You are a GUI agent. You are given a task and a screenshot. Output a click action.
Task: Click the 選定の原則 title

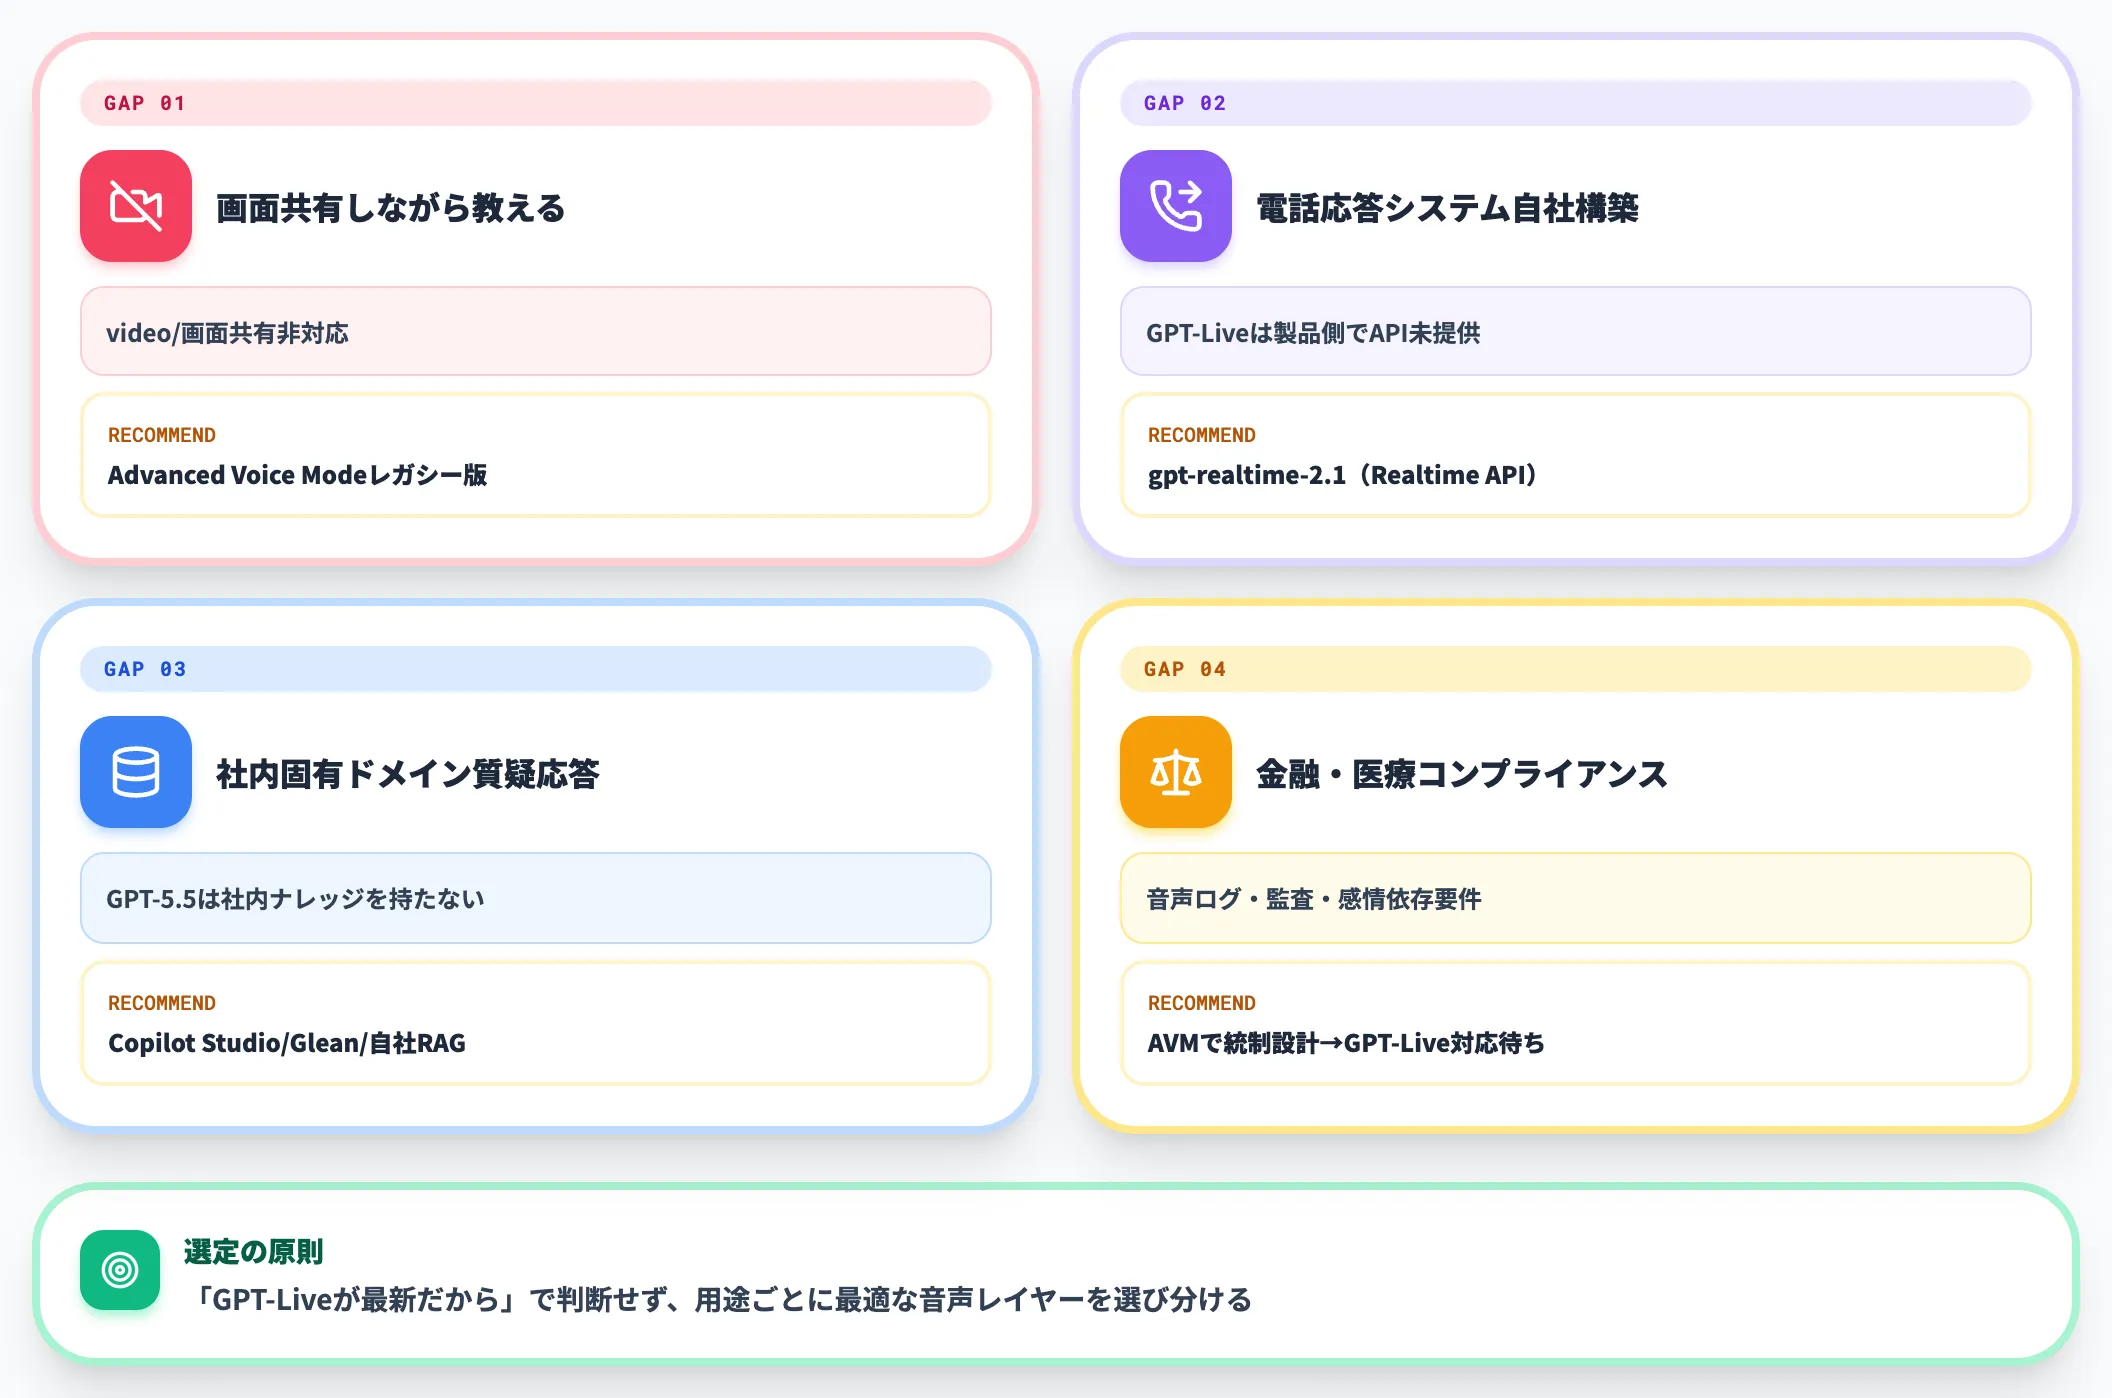click(253, 1252)
